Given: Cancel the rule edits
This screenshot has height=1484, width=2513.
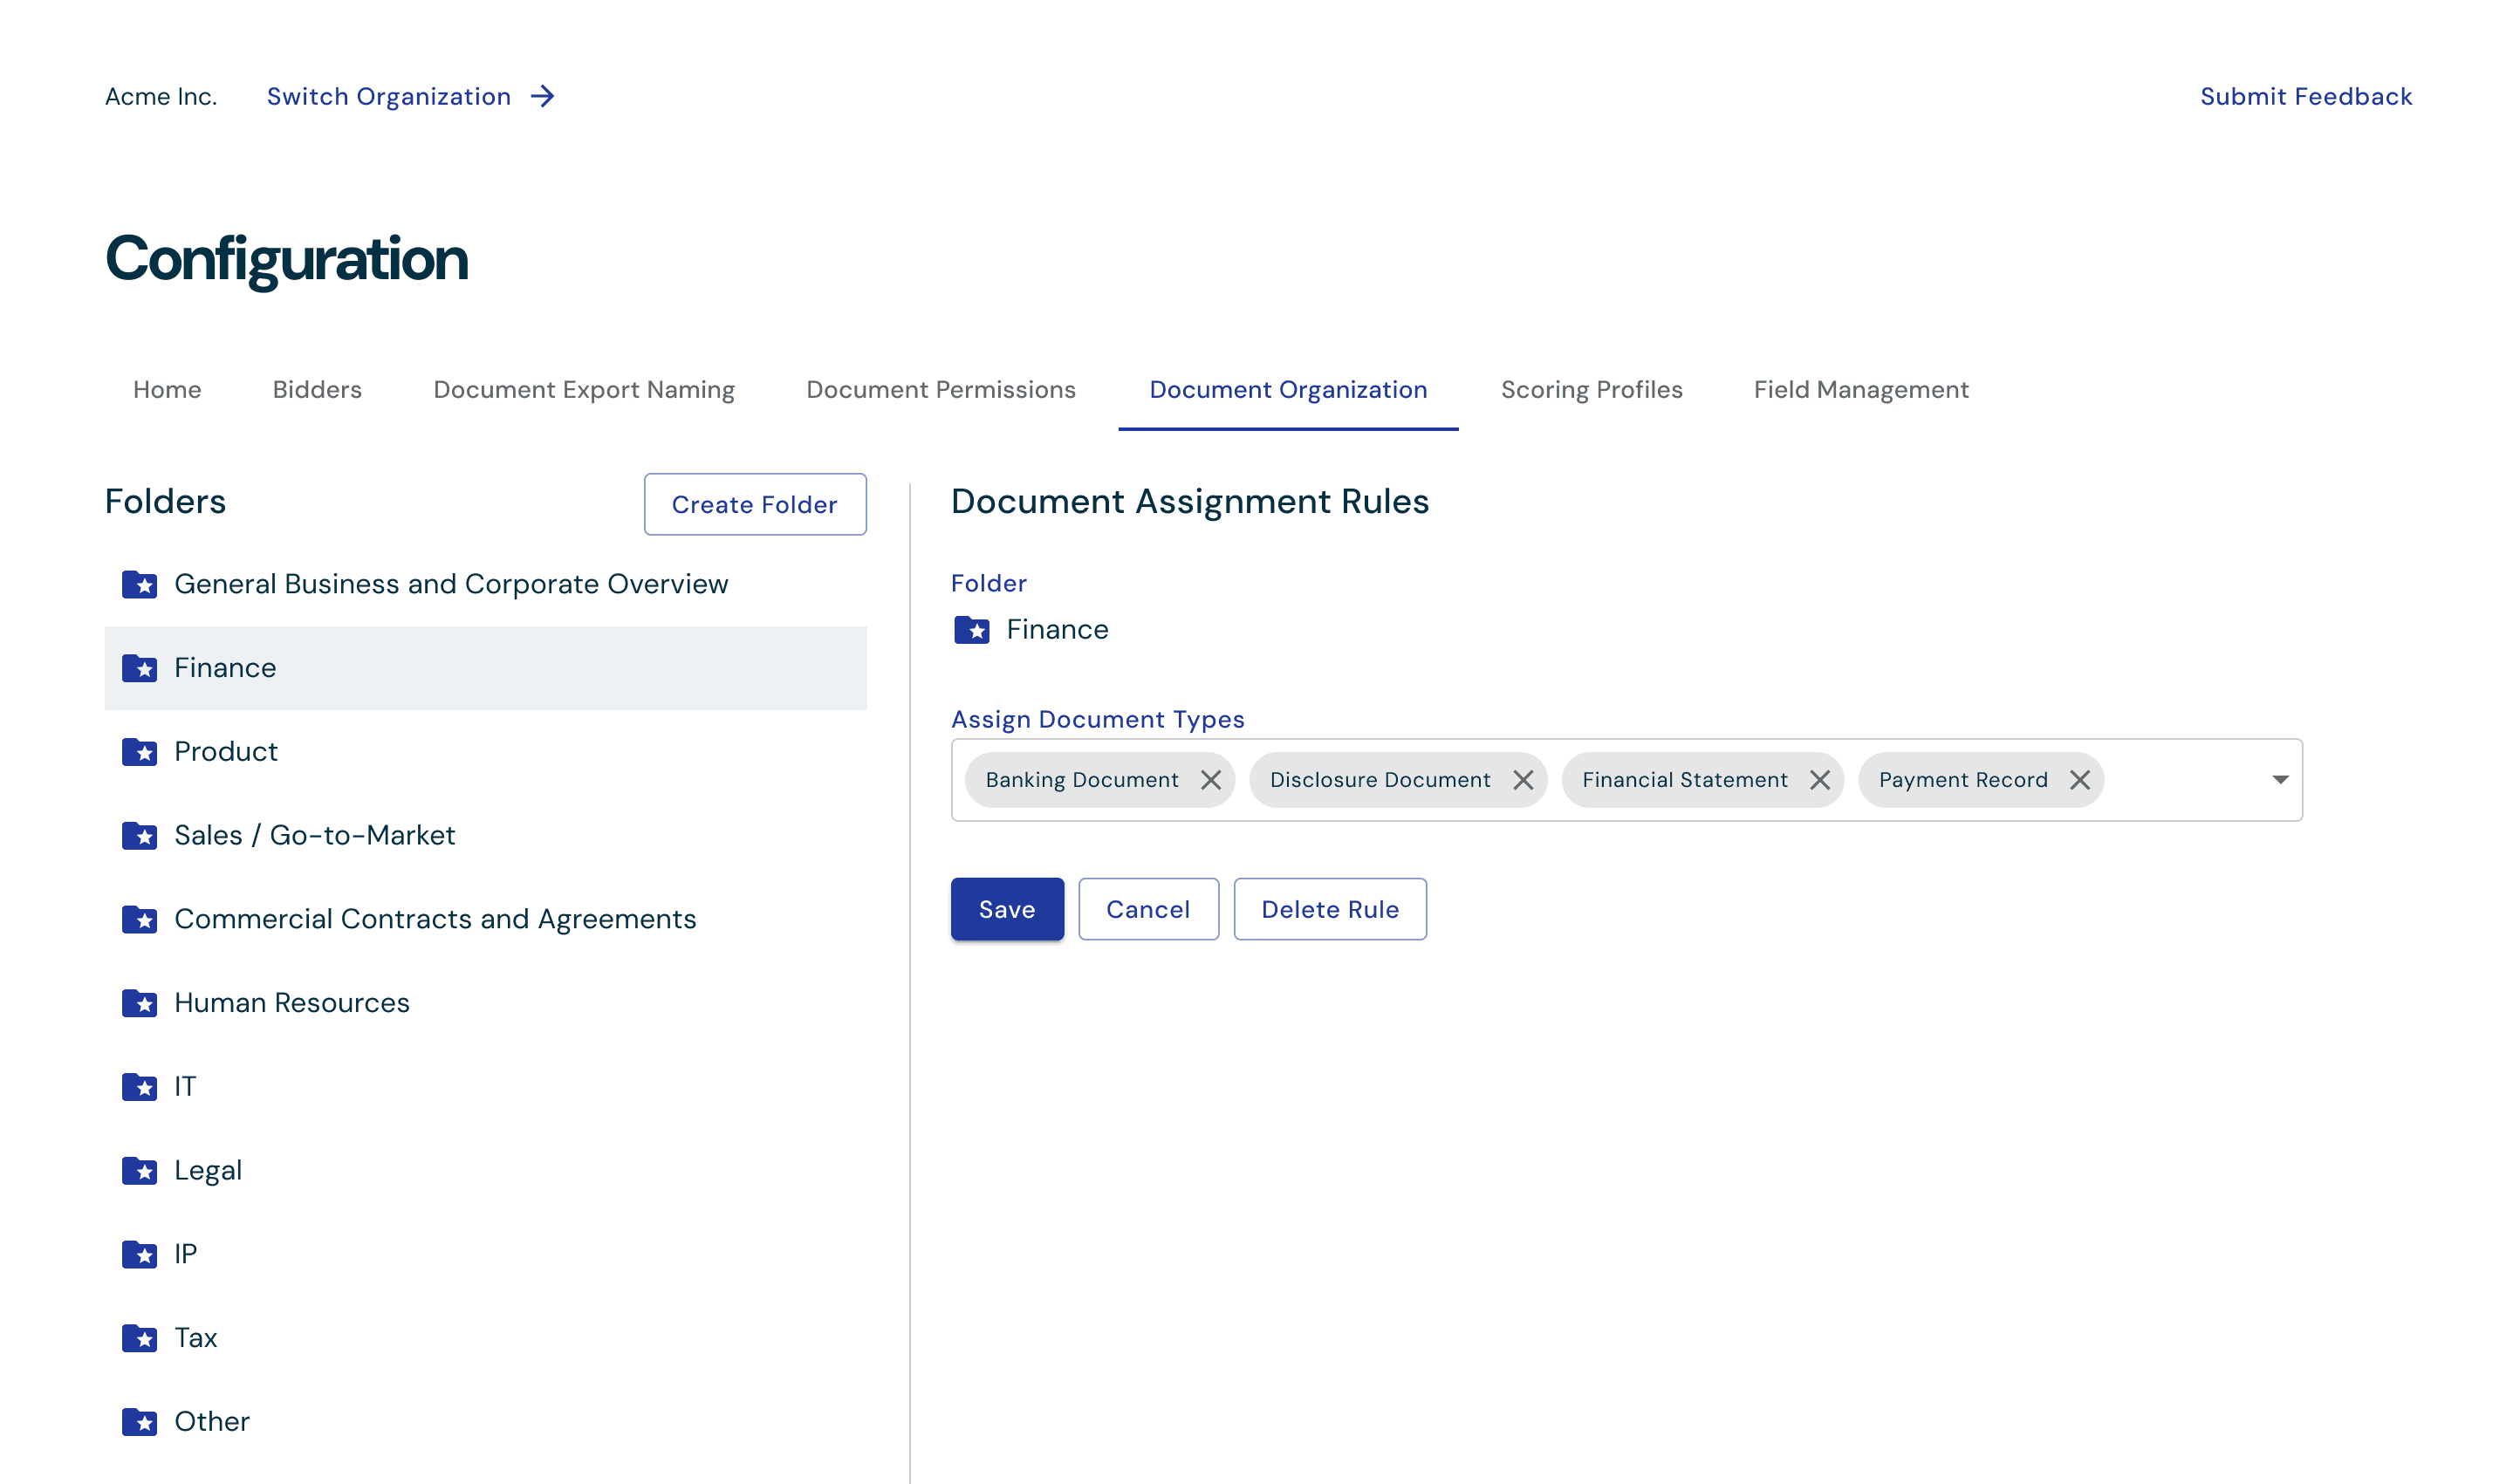Looking at the screenshot, I should 1147,909.
